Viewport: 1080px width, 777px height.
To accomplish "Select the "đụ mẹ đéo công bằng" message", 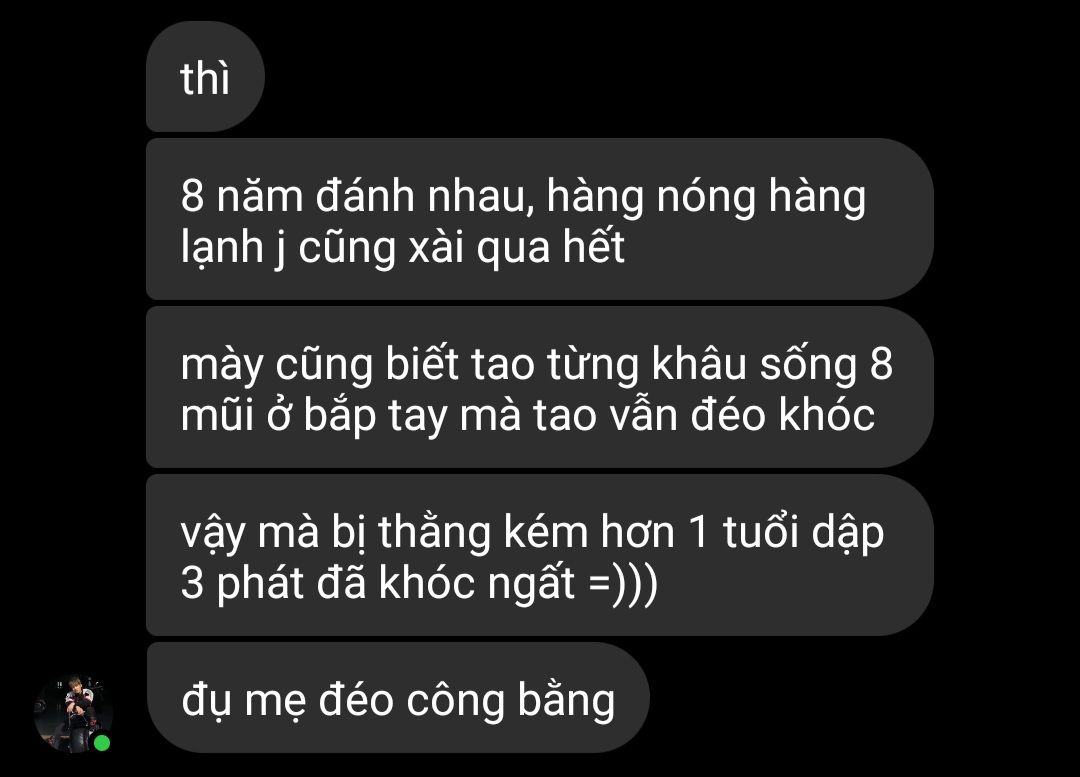I will point(397,698).
